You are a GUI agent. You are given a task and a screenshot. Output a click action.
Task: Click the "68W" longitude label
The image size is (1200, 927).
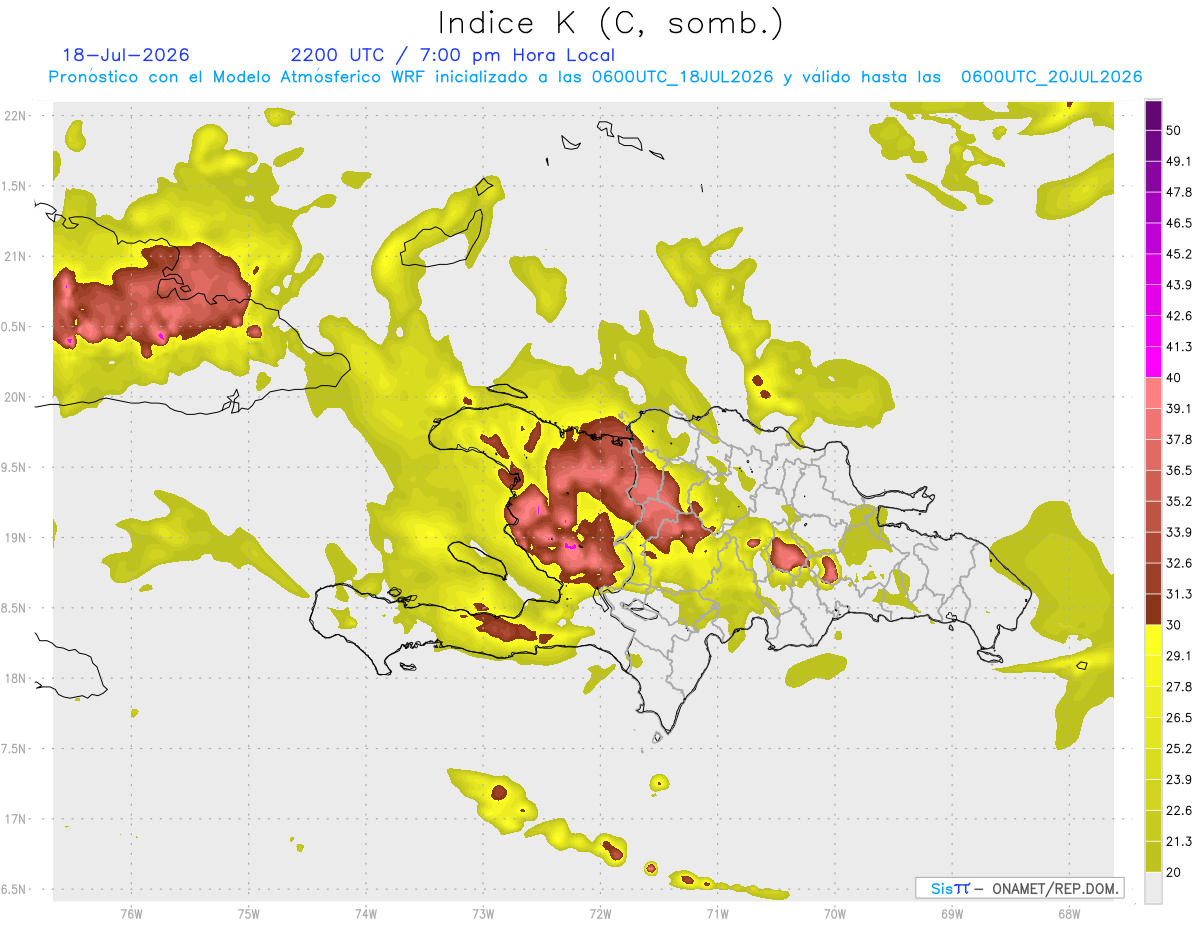(x=1068, y=913)
